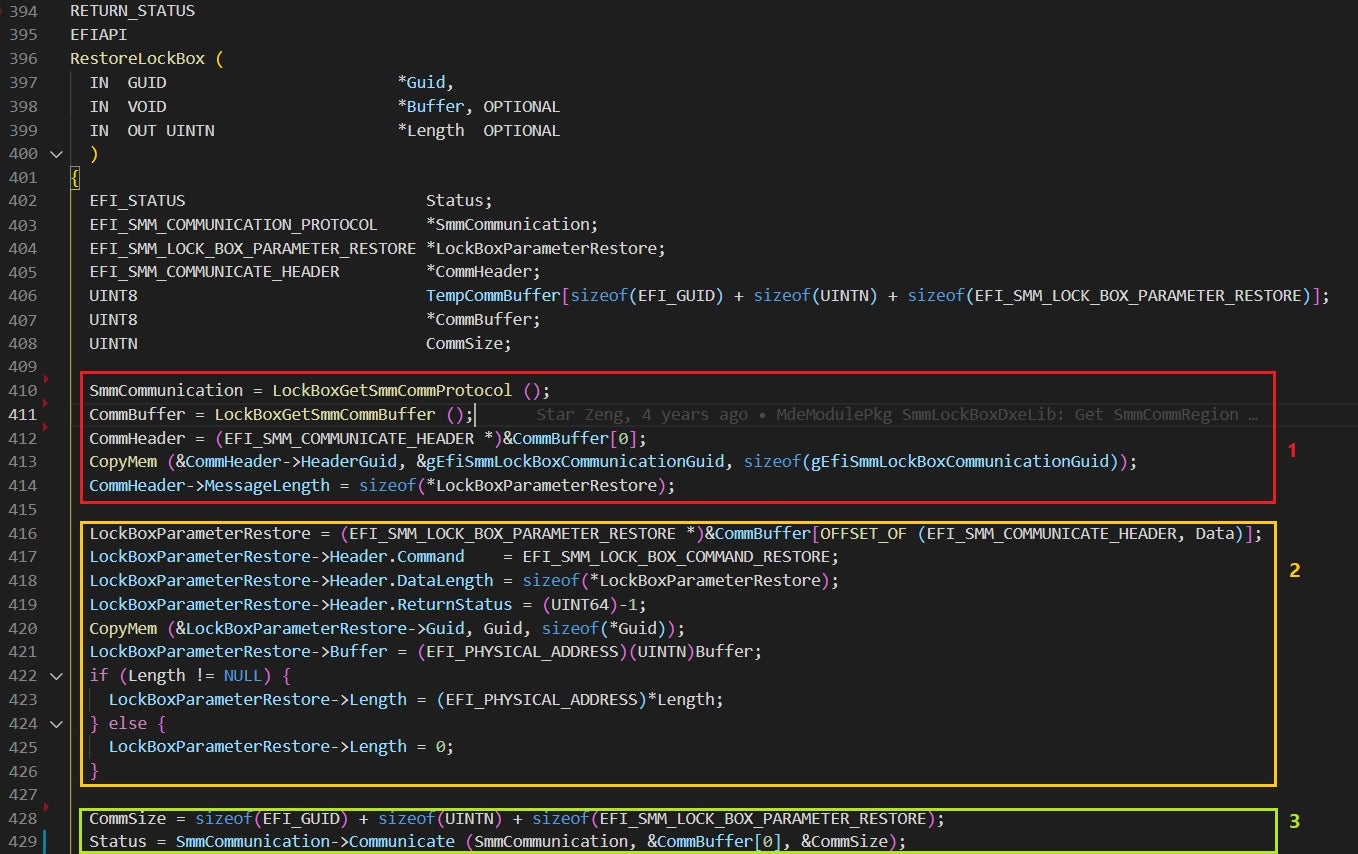Click the Communicate method call on line 429

coord(401,841)
